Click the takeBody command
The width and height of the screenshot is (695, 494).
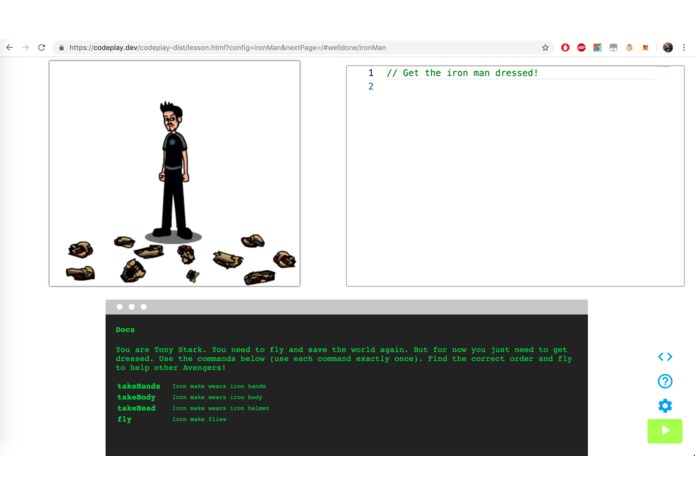coord(137,397)
